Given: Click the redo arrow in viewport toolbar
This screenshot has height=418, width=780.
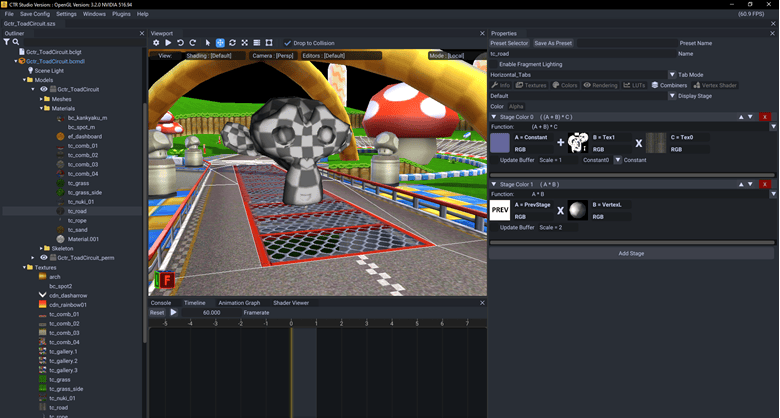Looking at the screenshot, I should coord(193,43).
